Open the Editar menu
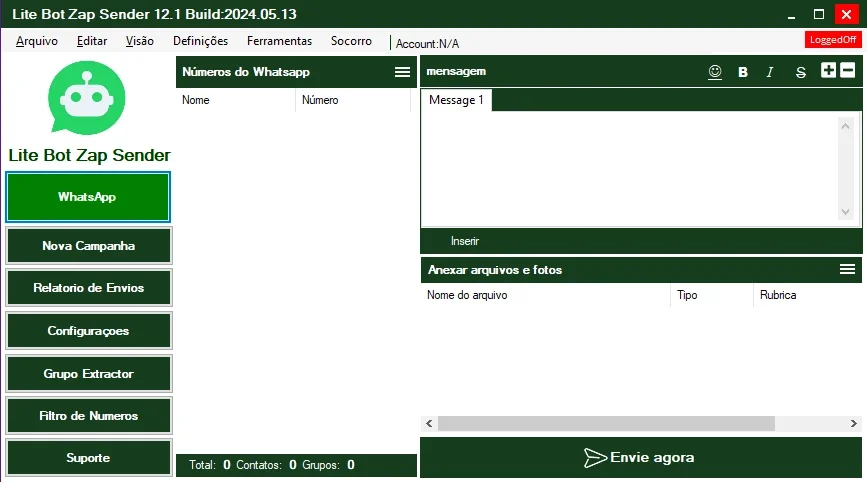 click(92, 41)
